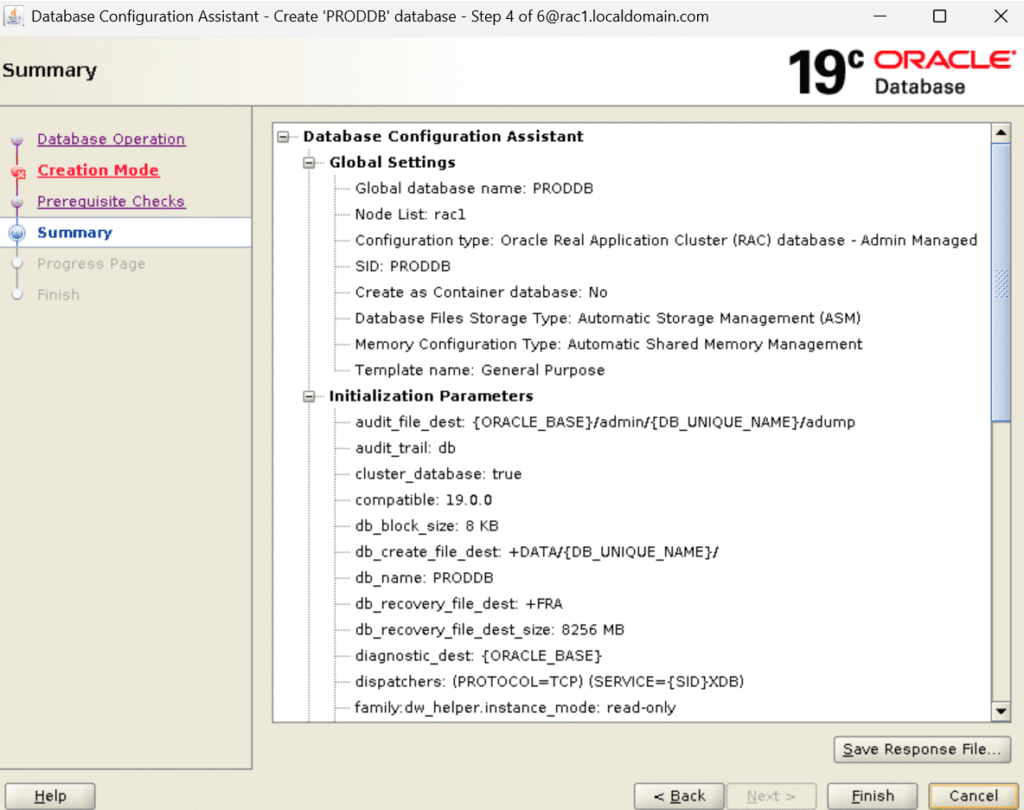Collapse the Global Settings section
This screenshot has height=810, width=1024.
tap(311, 163)
